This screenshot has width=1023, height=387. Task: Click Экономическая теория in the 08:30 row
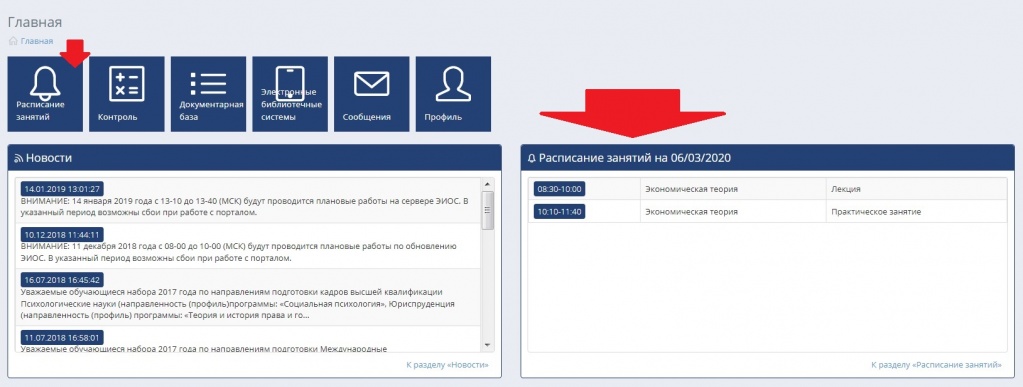coord(692,189)
